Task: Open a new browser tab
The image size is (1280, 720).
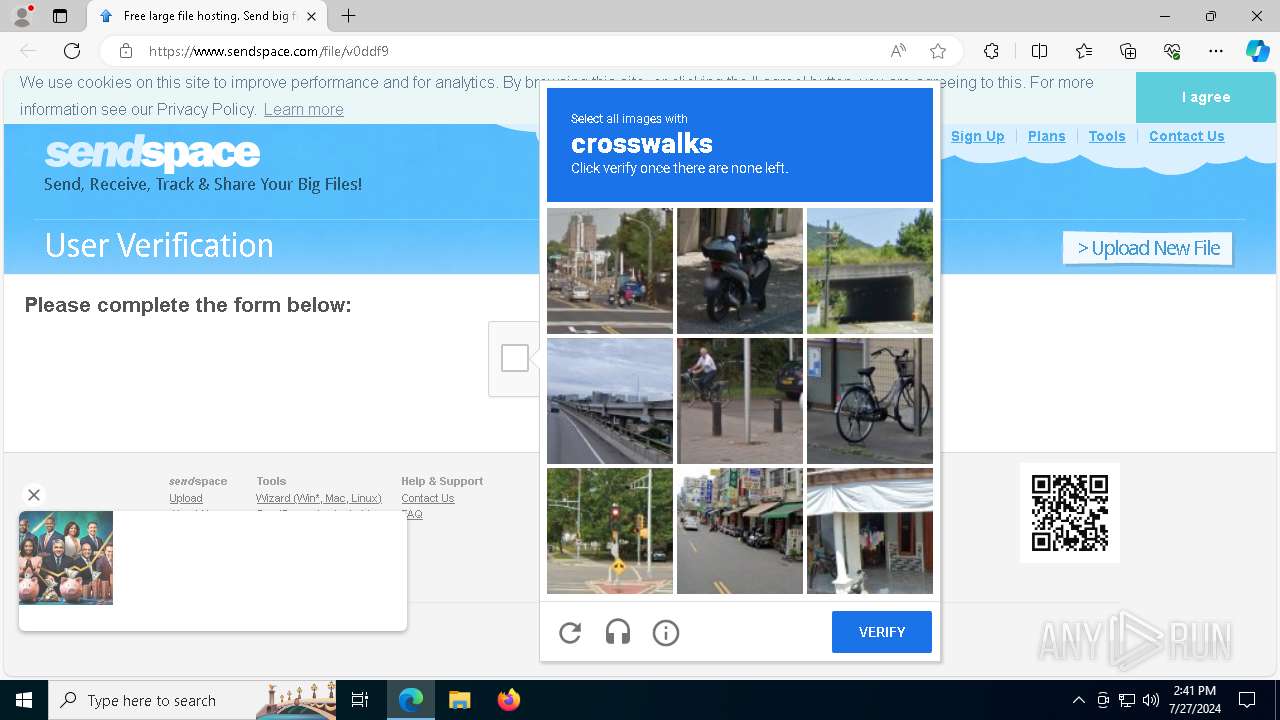Action: coord(348,16)
